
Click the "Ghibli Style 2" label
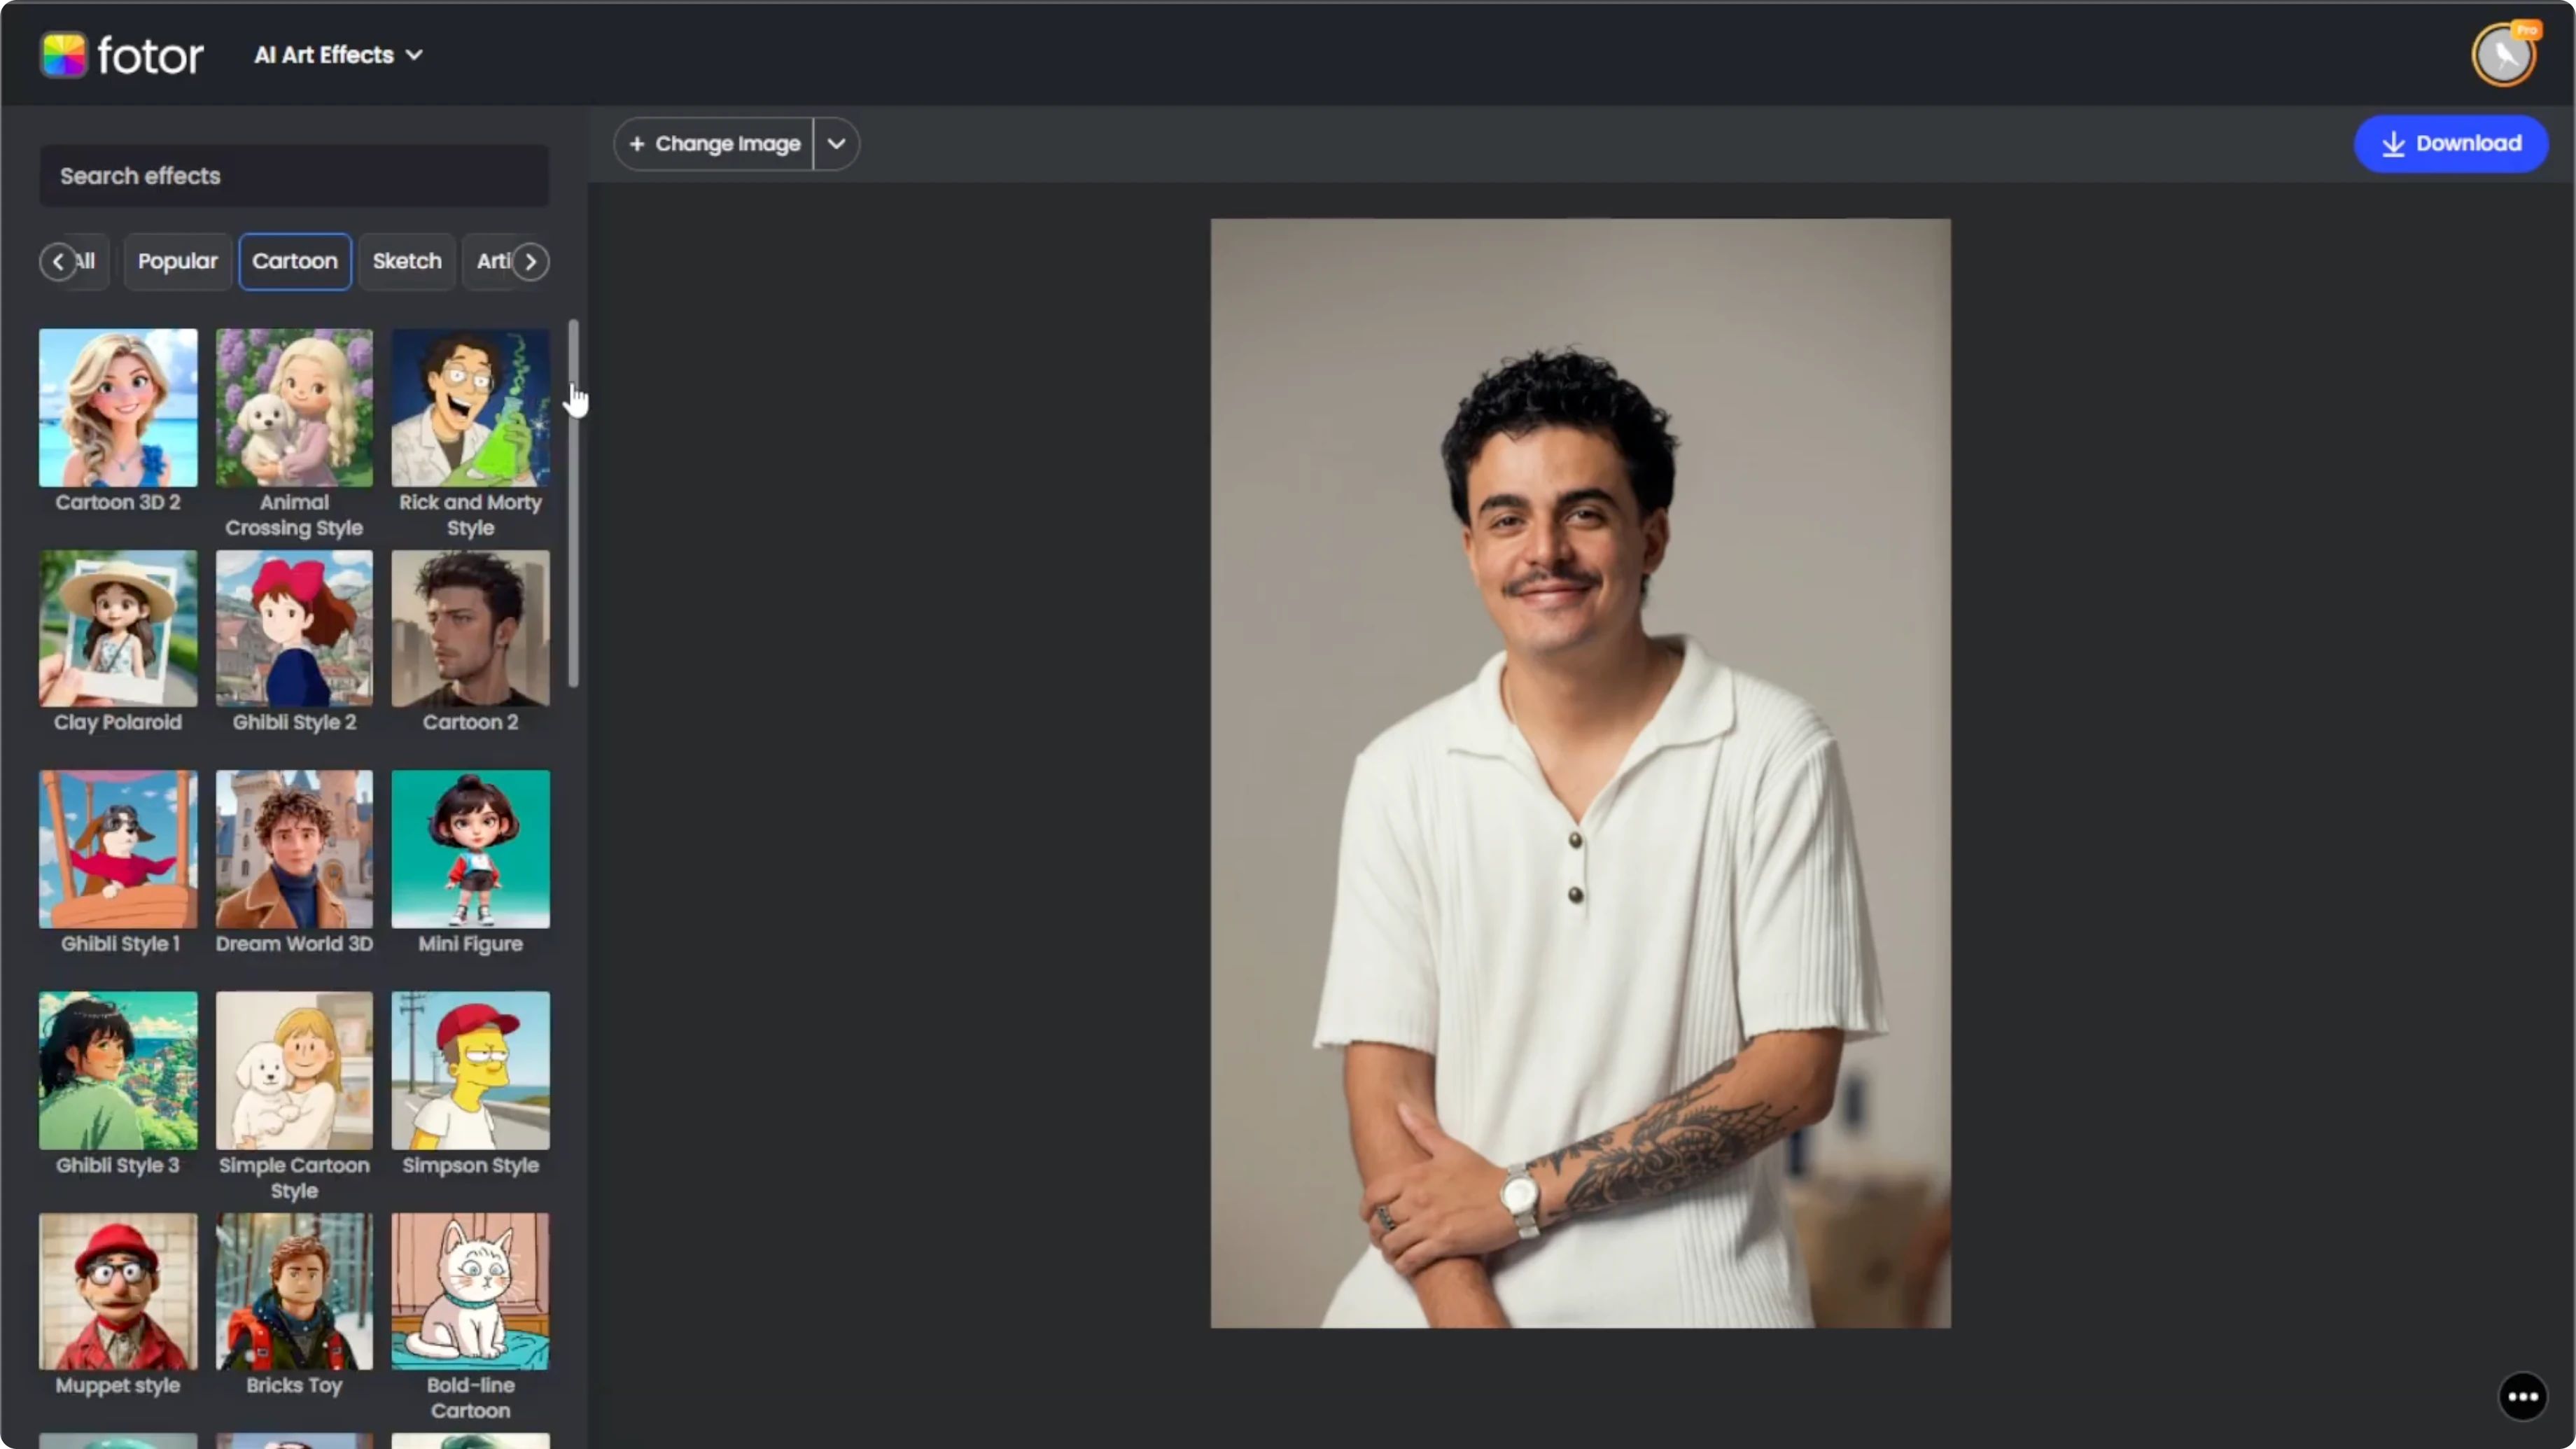[x=294, y=722]
